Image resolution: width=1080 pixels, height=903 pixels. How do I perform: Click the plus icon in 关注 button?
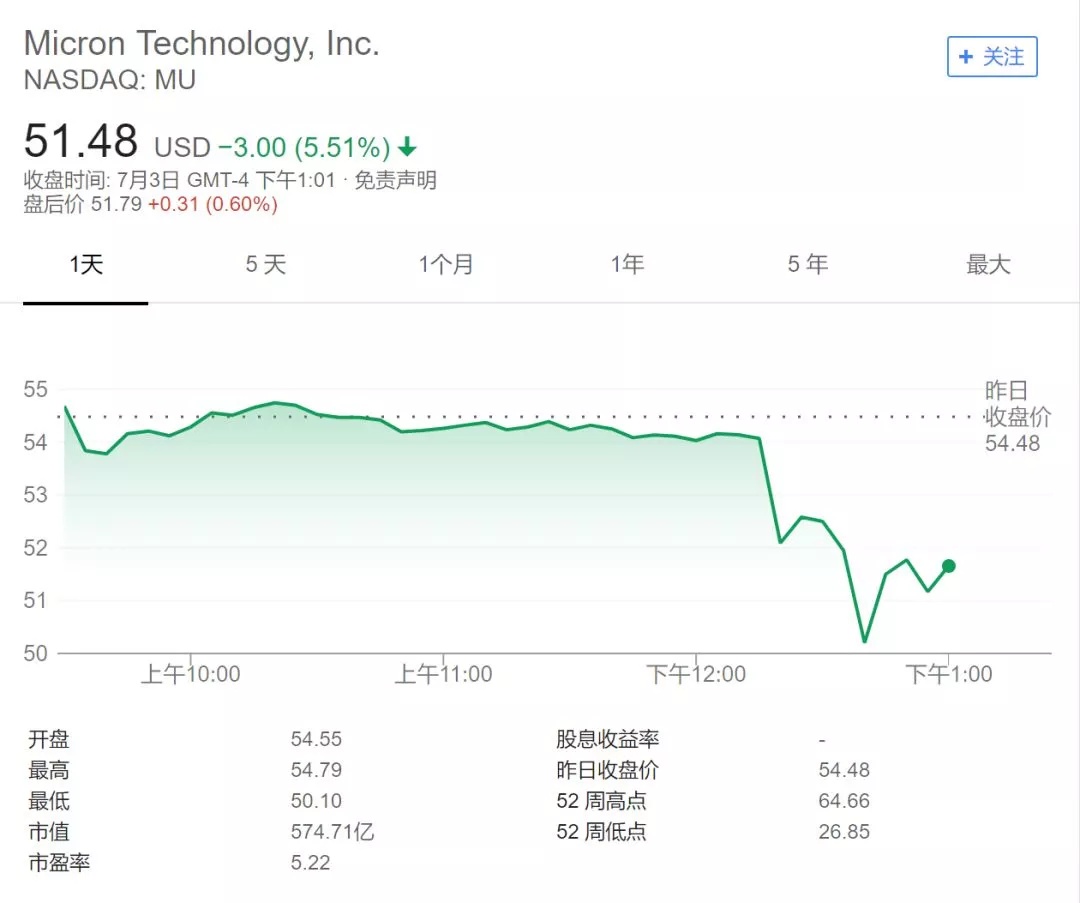click(x=966, y=56)
